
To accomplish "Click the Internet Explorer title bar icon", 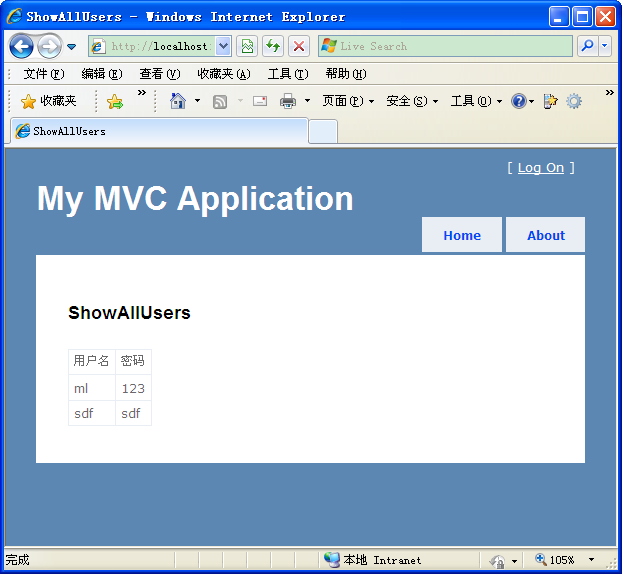I will coord(14,16).
